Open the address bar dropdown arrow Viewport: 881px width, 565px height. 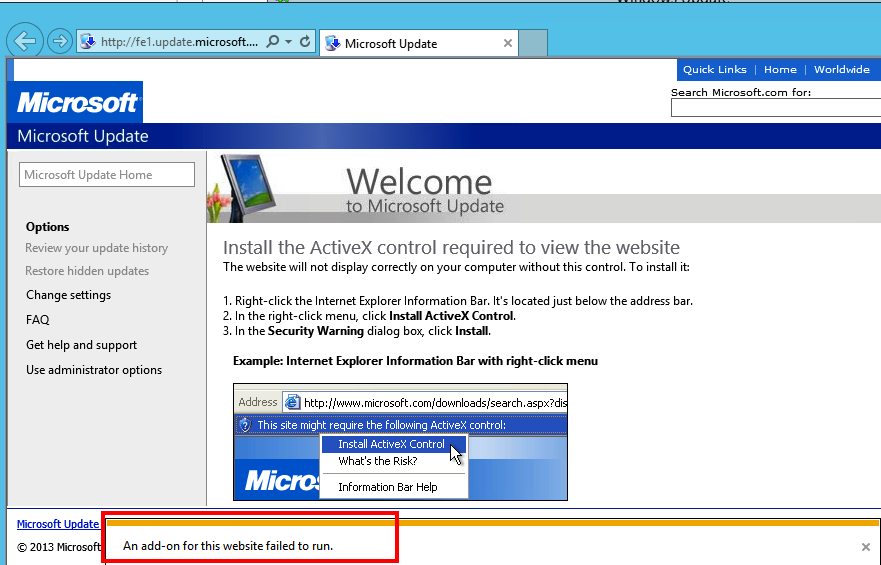tap(288, 42)
